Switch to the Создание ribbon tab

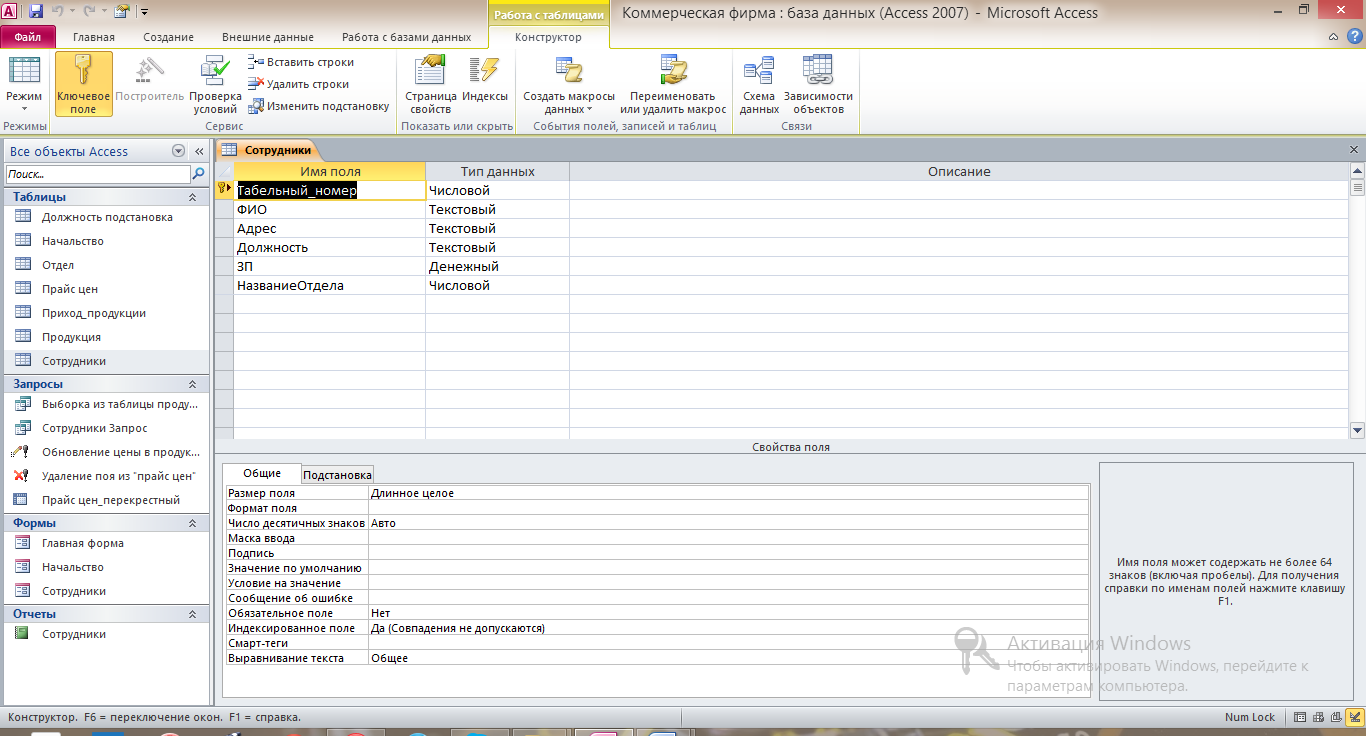click(168, 37)
